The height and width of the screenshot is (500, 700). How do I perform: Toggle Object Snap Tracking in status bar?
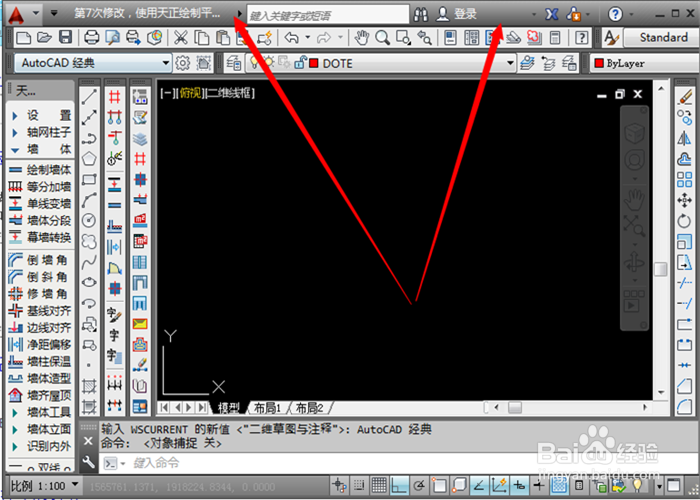(x=479, y=485)
